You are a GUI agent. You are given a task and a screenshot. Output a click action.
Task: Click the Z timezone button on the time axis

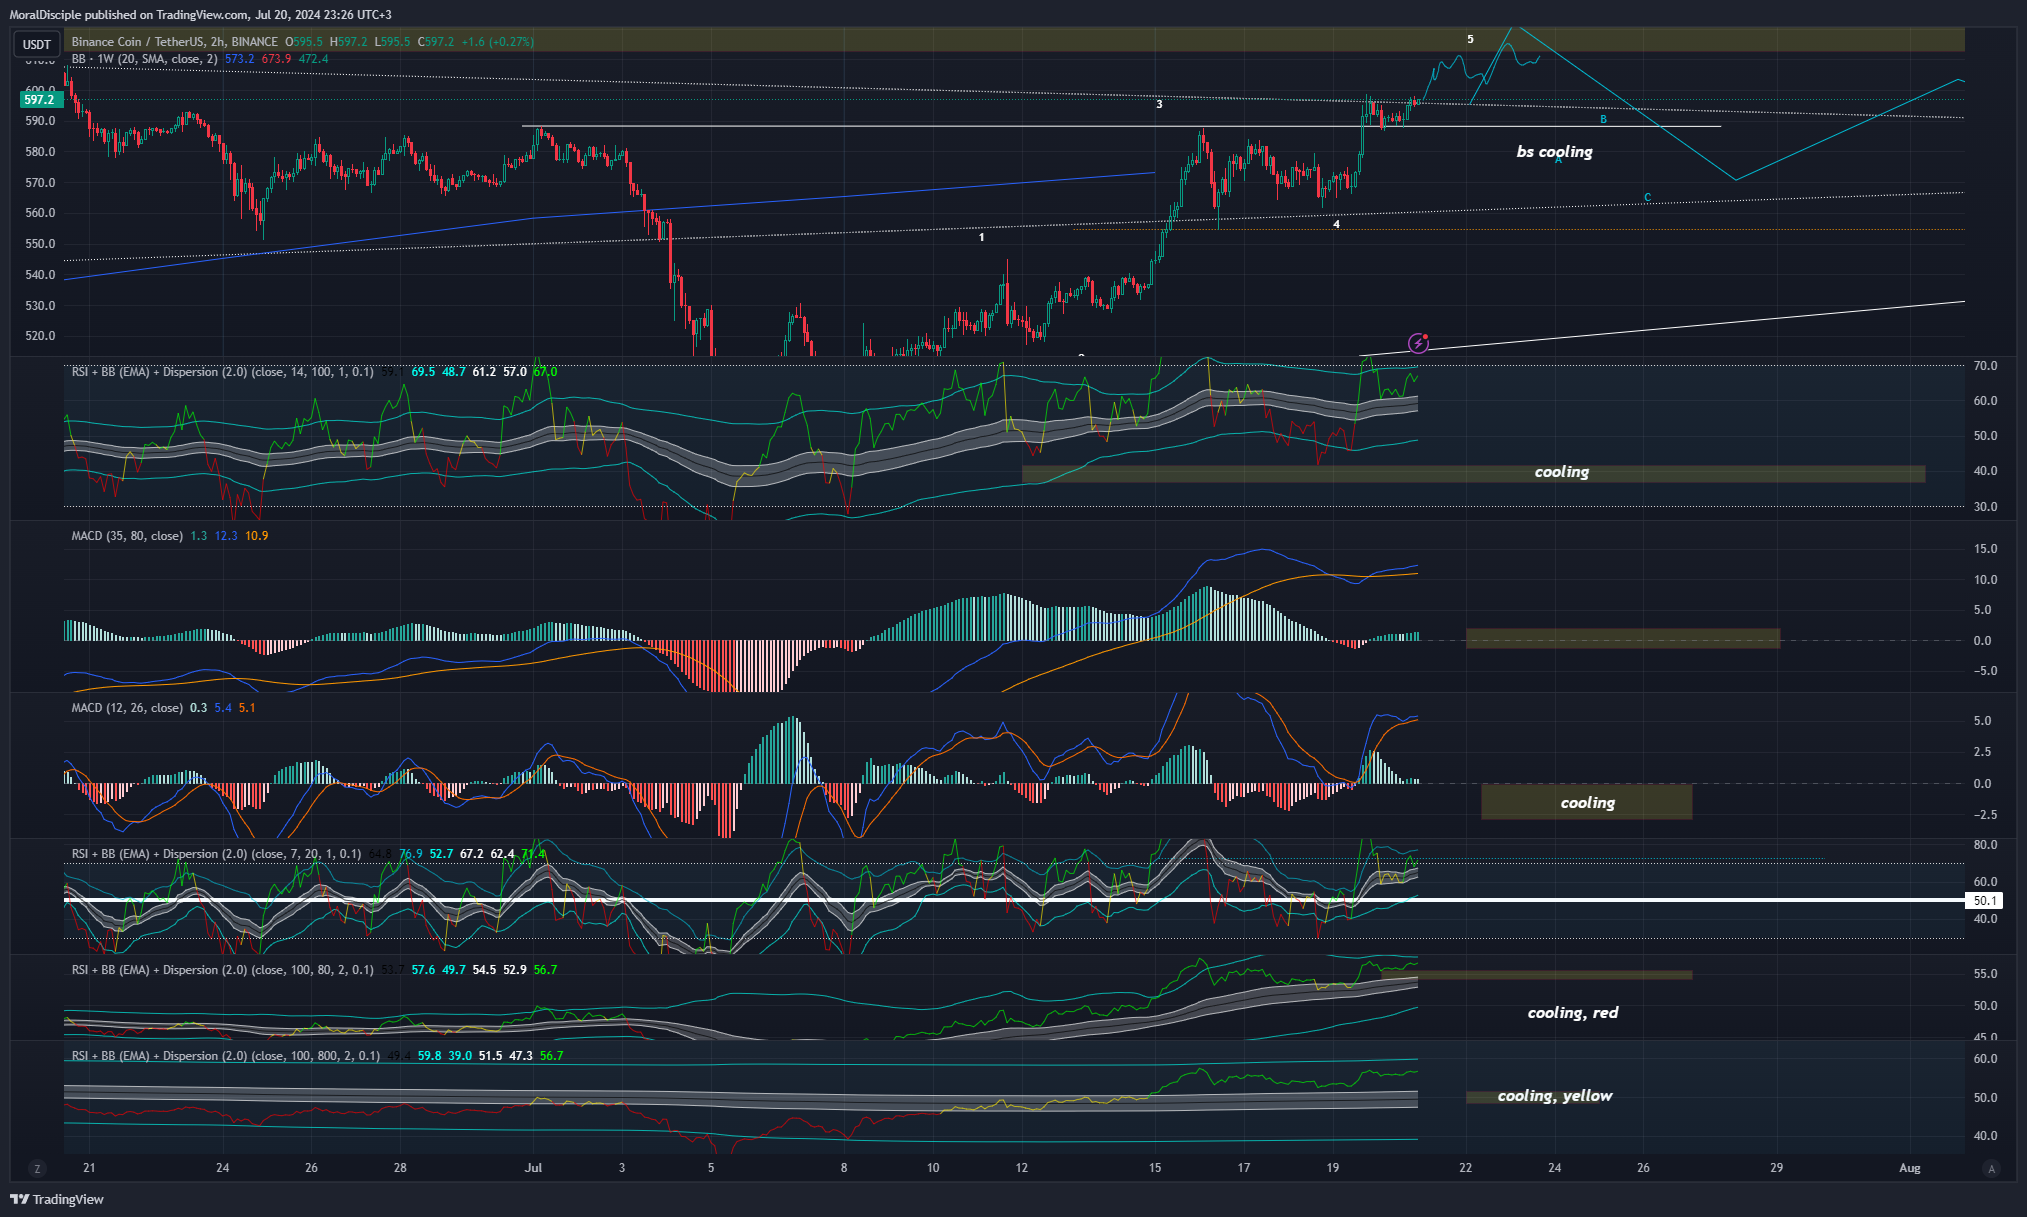click(x=37, y=1168)
